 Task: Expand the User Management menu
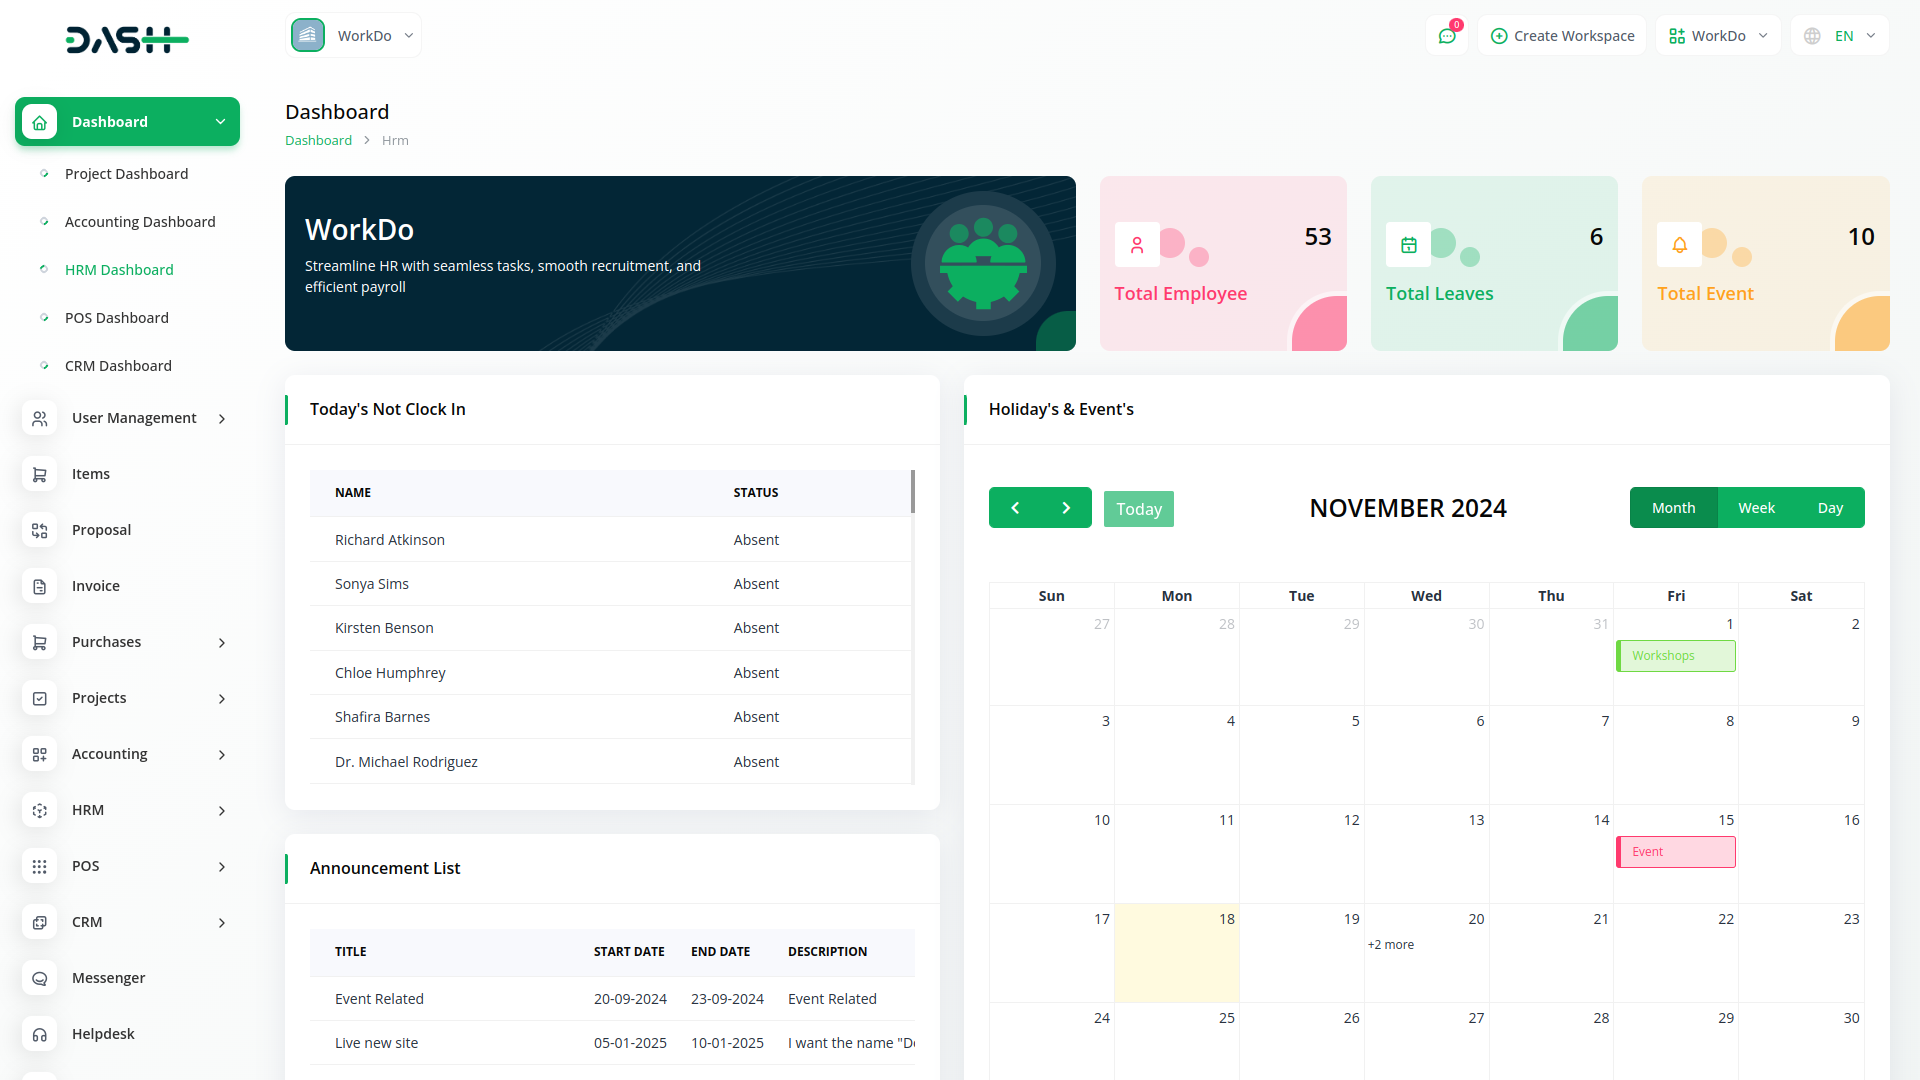[x=134, y=418]
